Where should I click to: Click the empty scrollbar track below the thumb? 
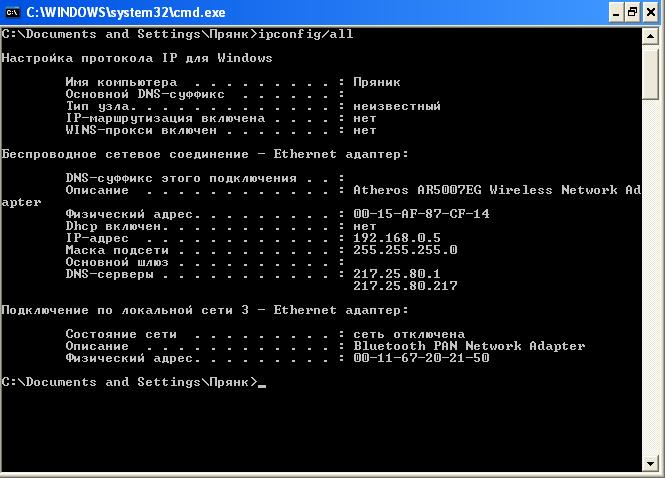(653, 300)
